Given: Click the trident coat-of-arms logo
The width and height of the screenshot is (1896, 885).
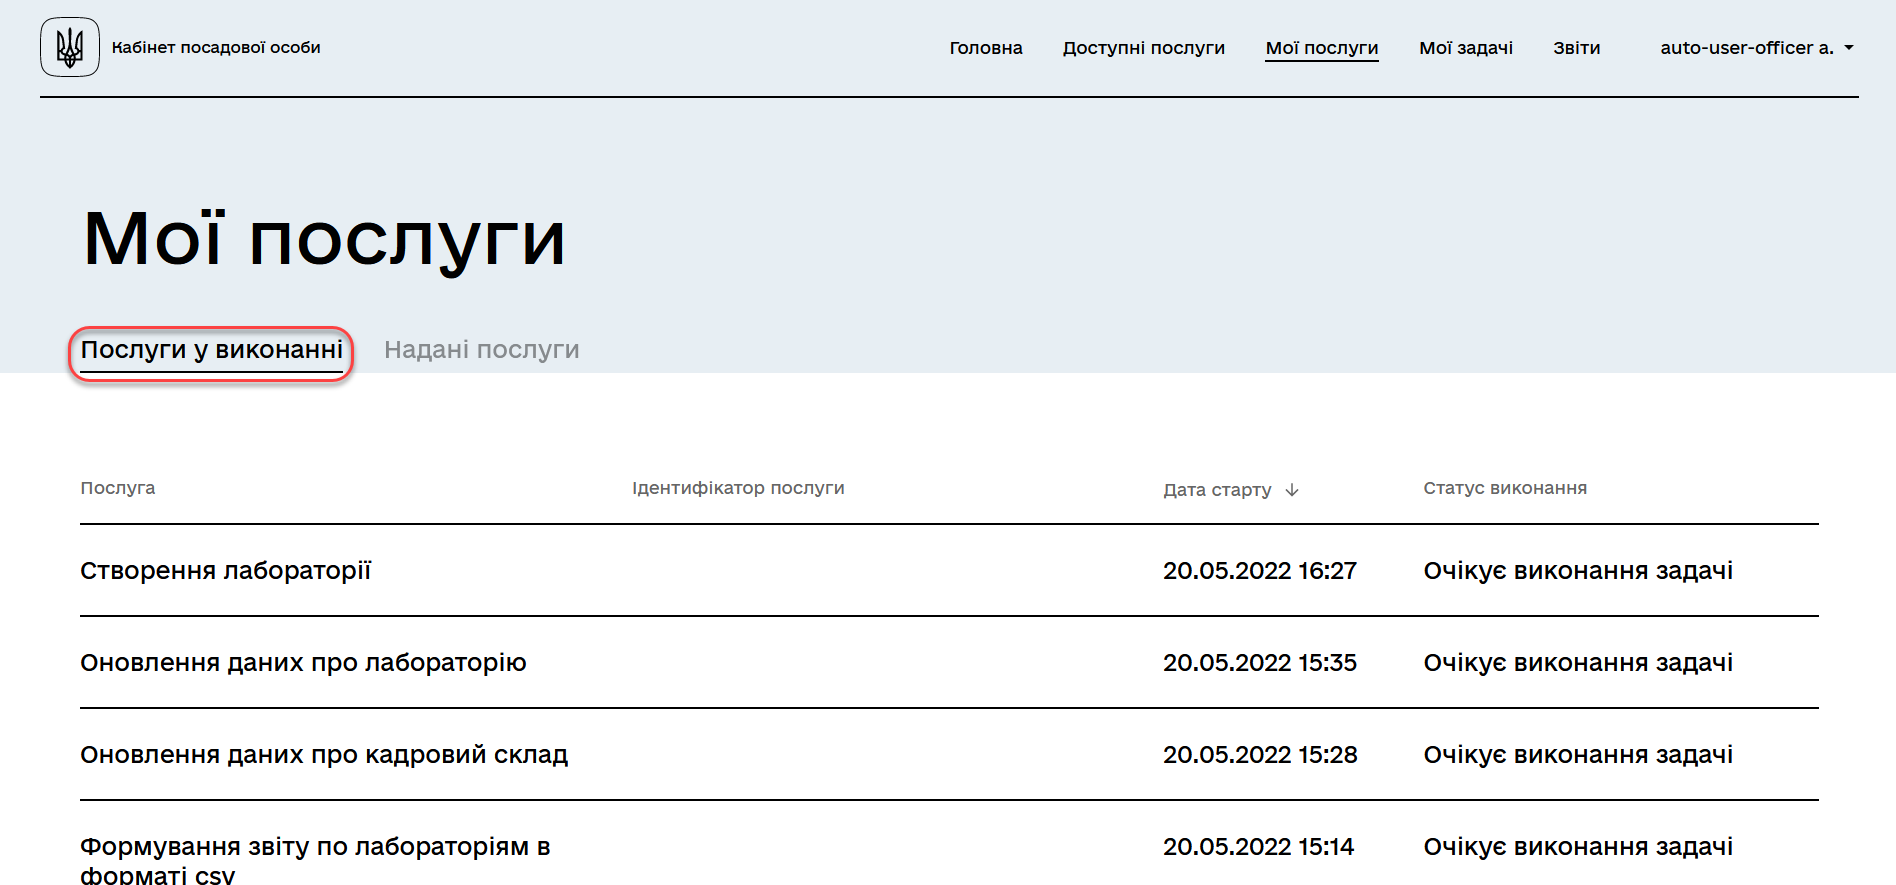Looking at the screenshot, I should (70, 47).
